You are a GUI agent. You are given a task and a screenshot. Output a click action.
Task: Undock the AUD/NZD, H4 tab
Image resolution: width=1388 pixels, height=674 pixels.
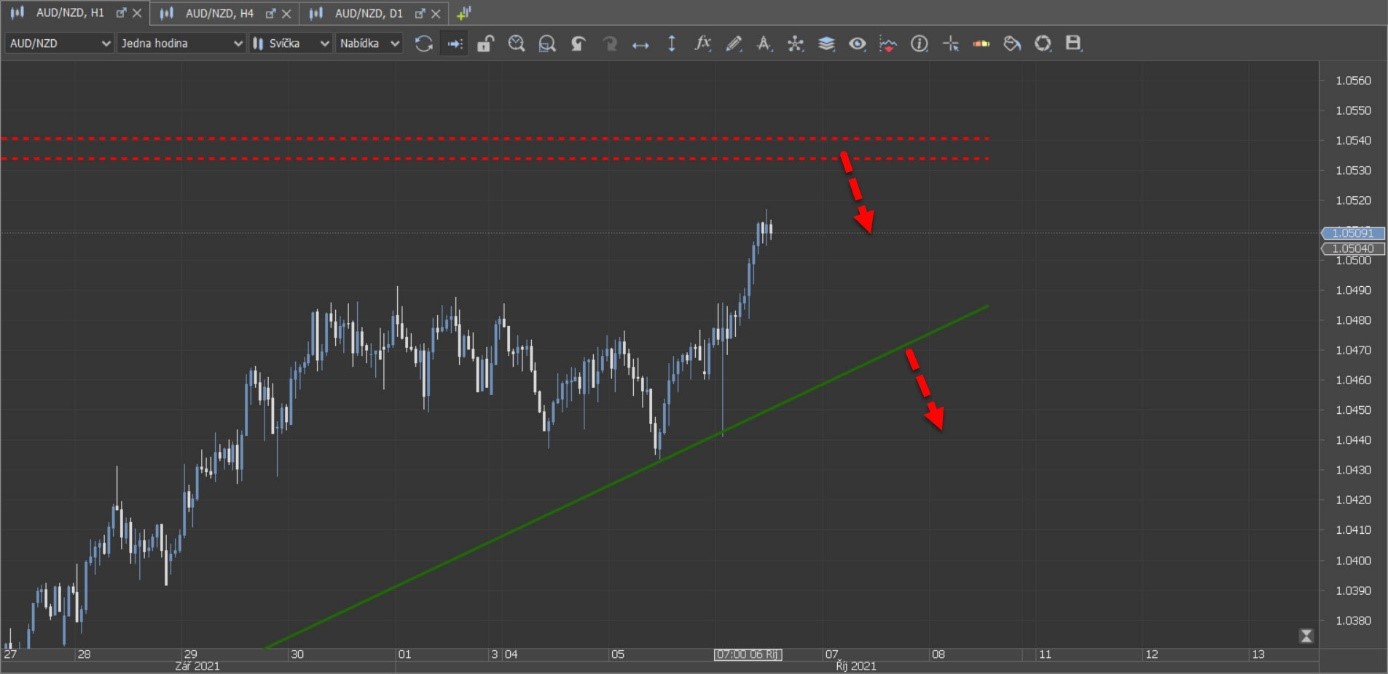pyautogui.click(x=270, y=13)
